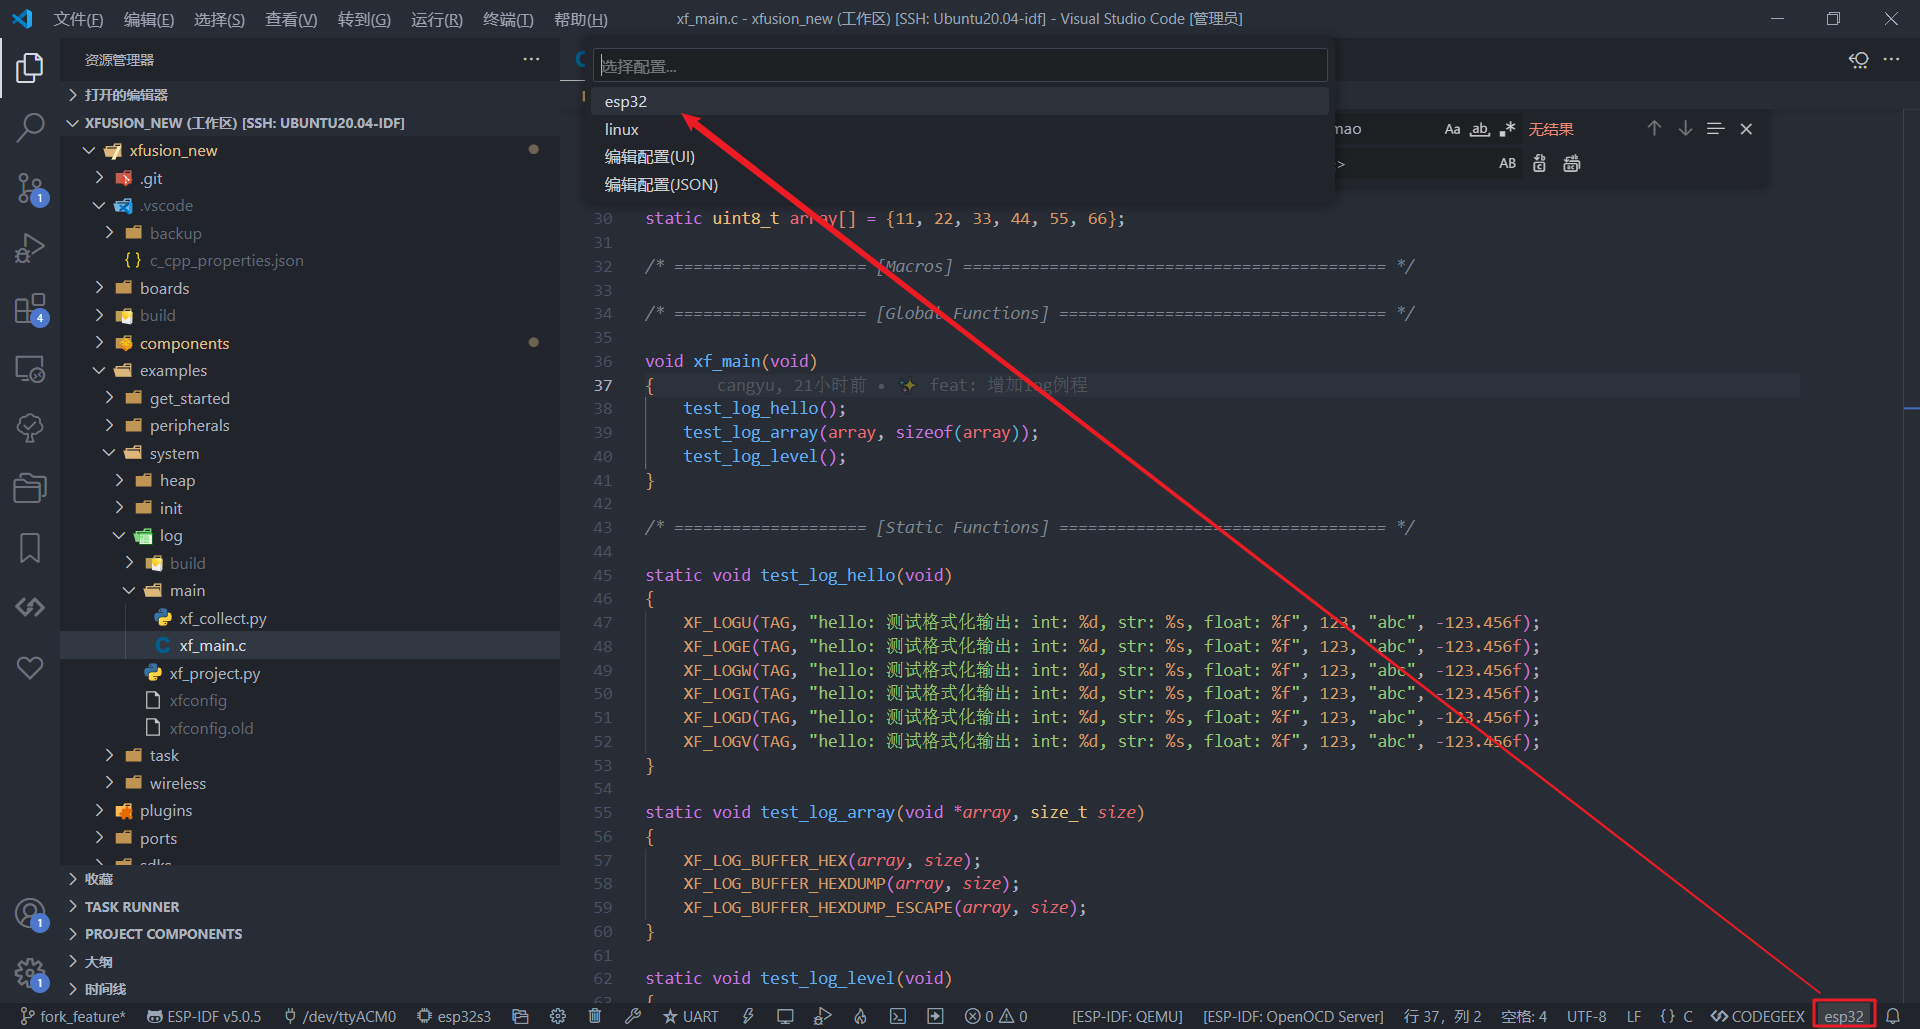Toggle Use Regular Expression in find widget
Viewport: 1920px width, 1029px height.
[x=1508, y=129]
